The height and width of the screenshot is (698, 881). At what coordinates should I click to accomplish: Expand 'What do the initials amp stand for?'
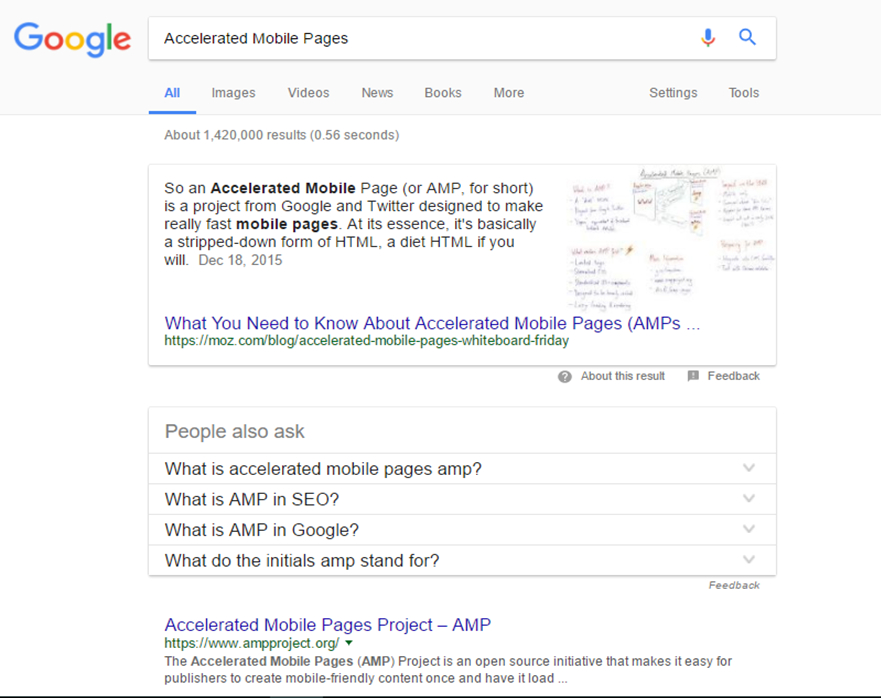tap(462, 560)
